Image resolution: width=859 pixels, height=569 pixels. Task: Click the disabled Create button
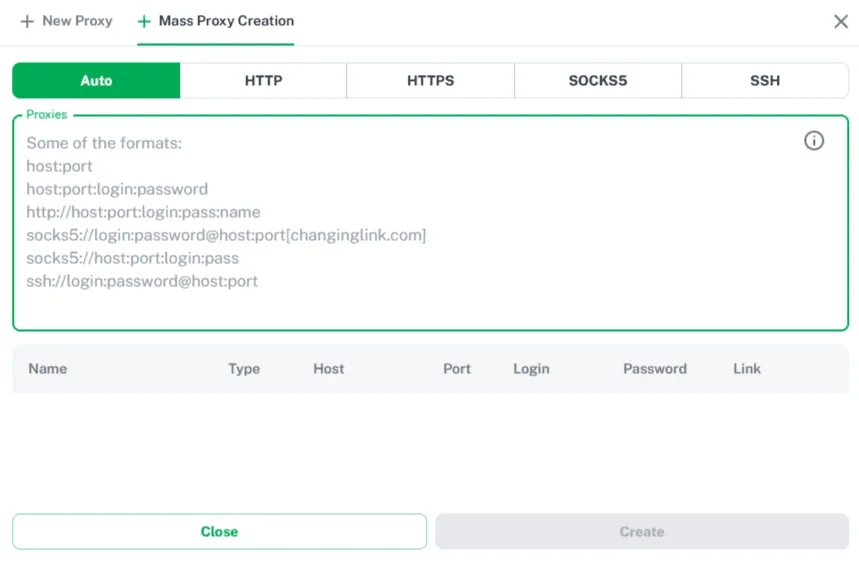(642, 531)
